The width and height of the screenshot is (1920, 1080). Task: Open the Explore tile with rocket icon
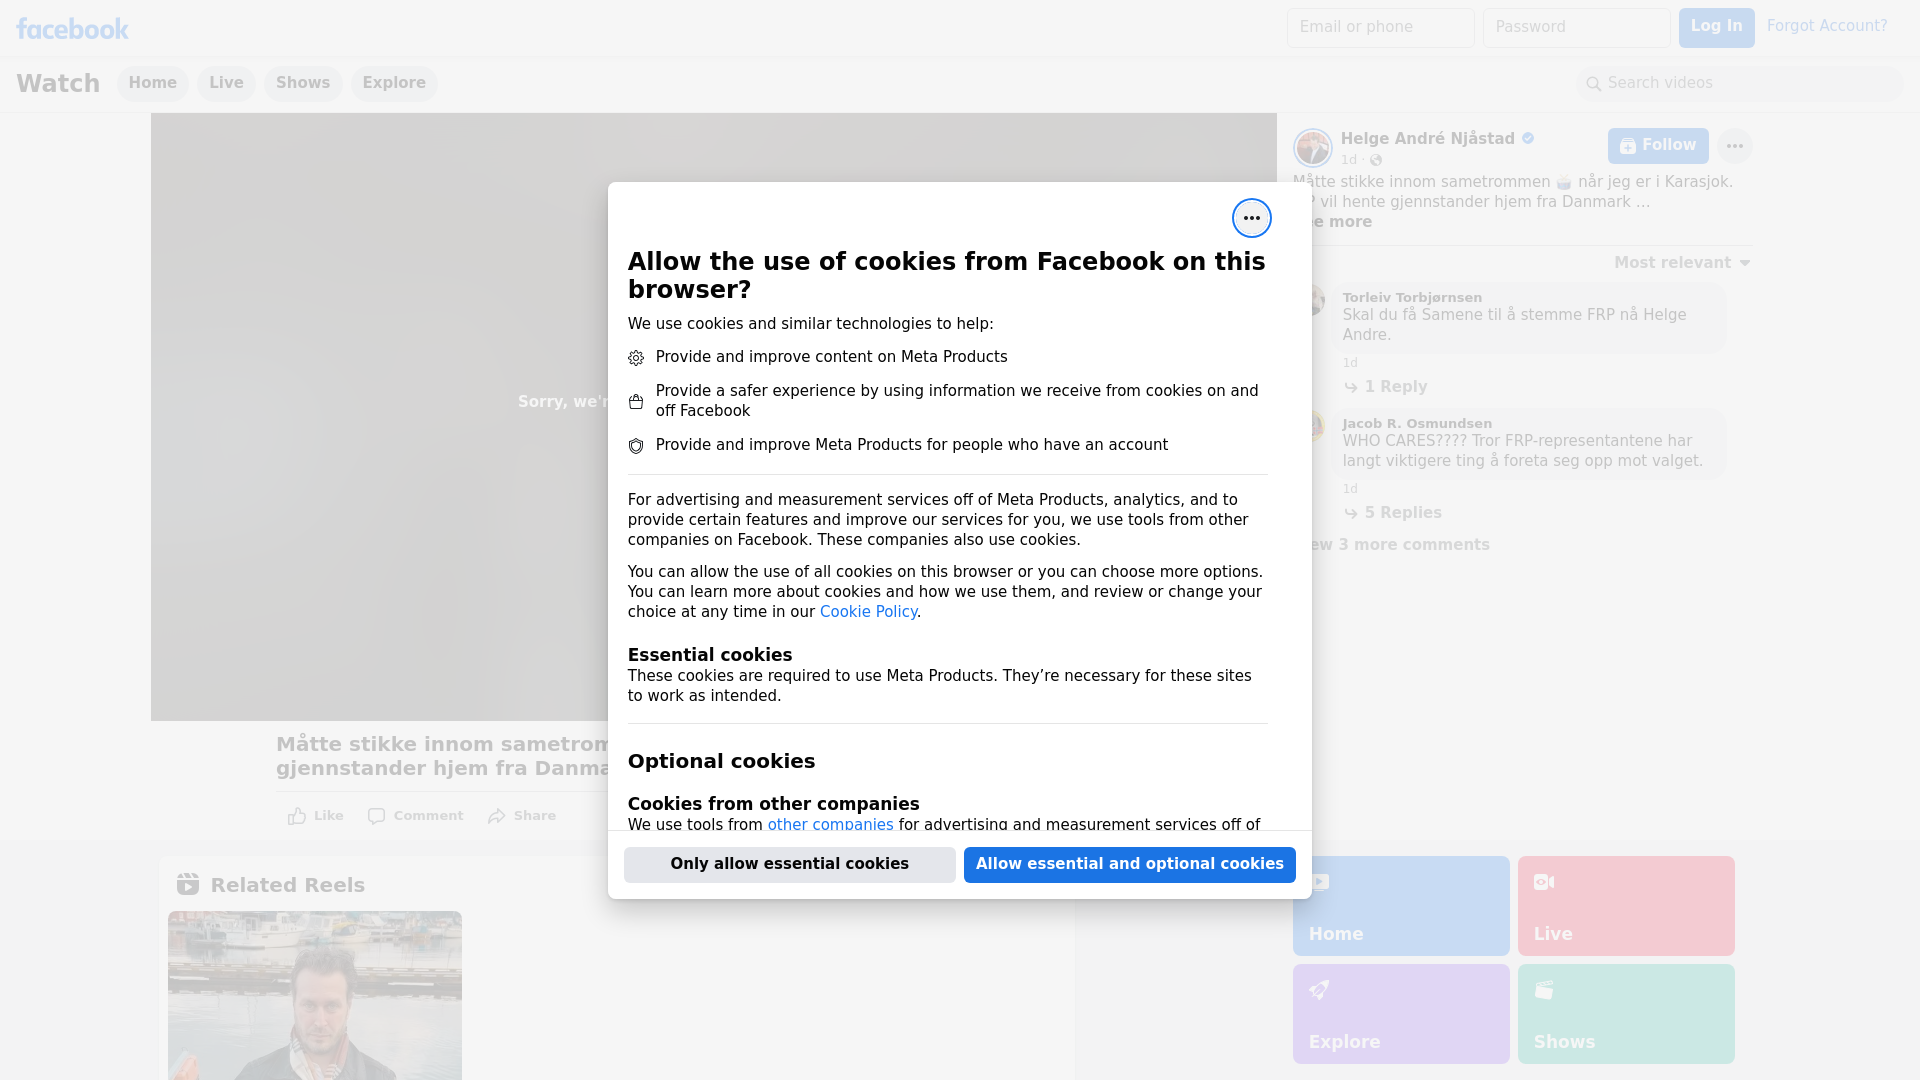[x=1401, y=1014]
